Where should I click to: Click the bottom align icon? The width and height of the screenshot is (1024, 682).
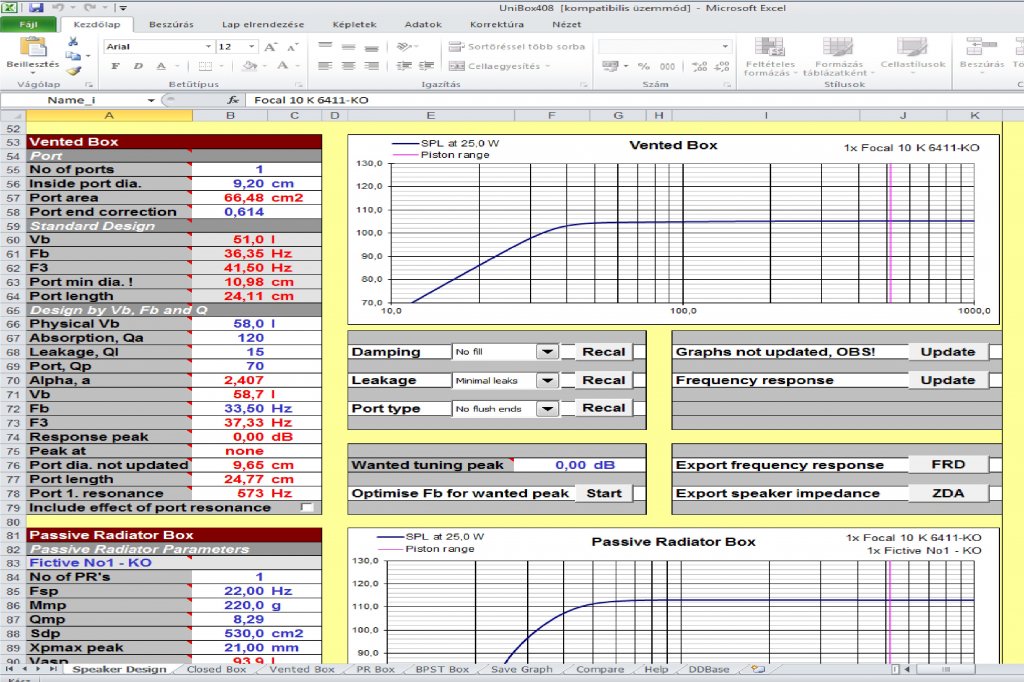click(x=372, y=46)
